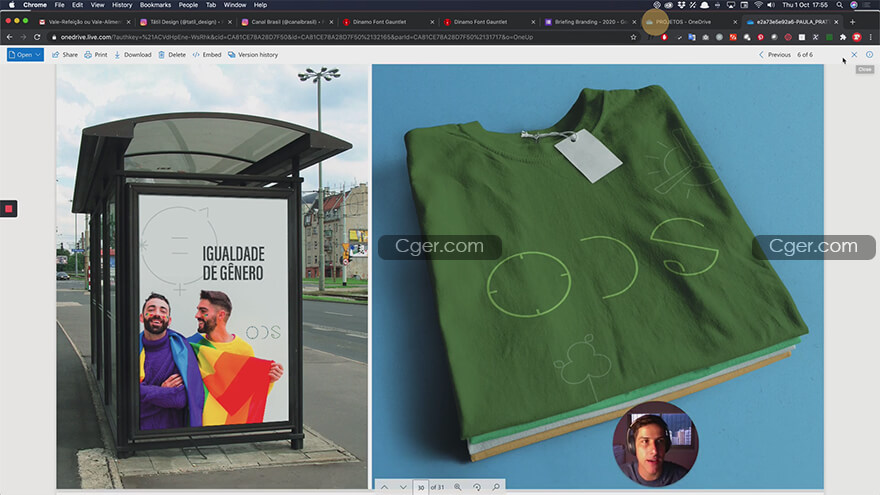Viewport: 880px width, 495px height.
Task: Open Chrome extensions puzzle icon
Action: [x=843, y=37]
